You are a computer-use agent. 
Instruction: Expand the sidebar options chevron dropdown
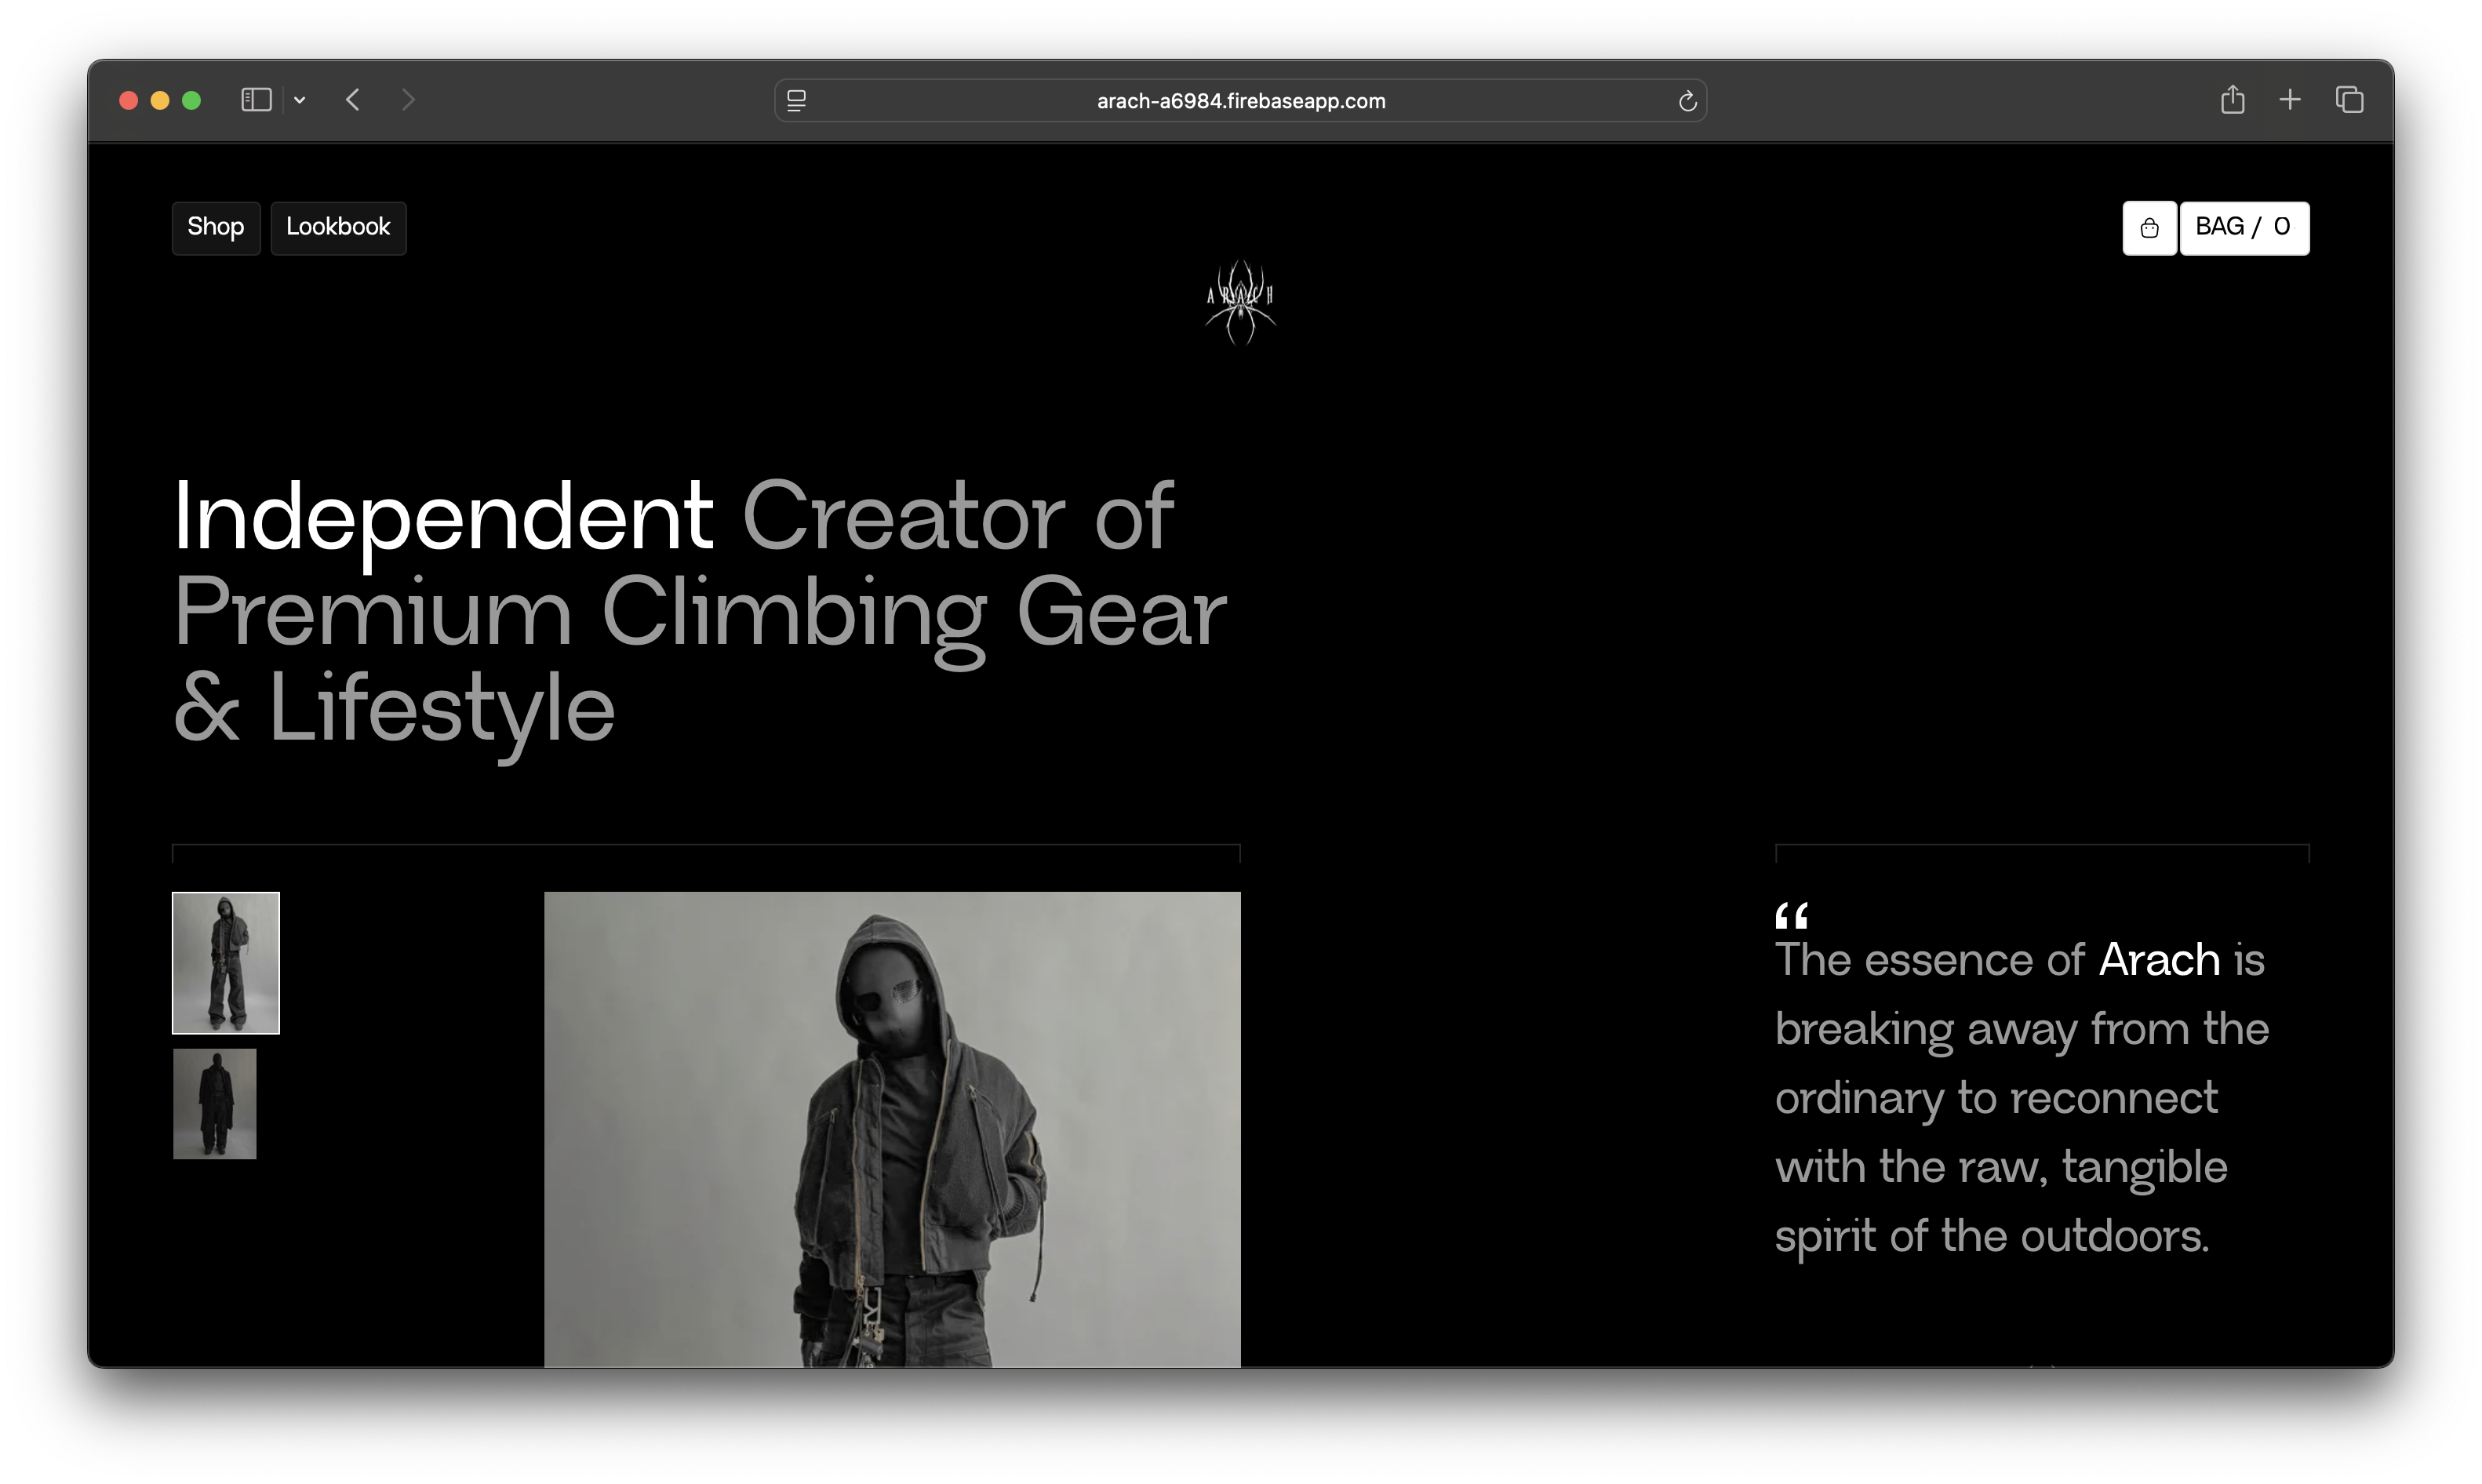(x=299, y=100)
